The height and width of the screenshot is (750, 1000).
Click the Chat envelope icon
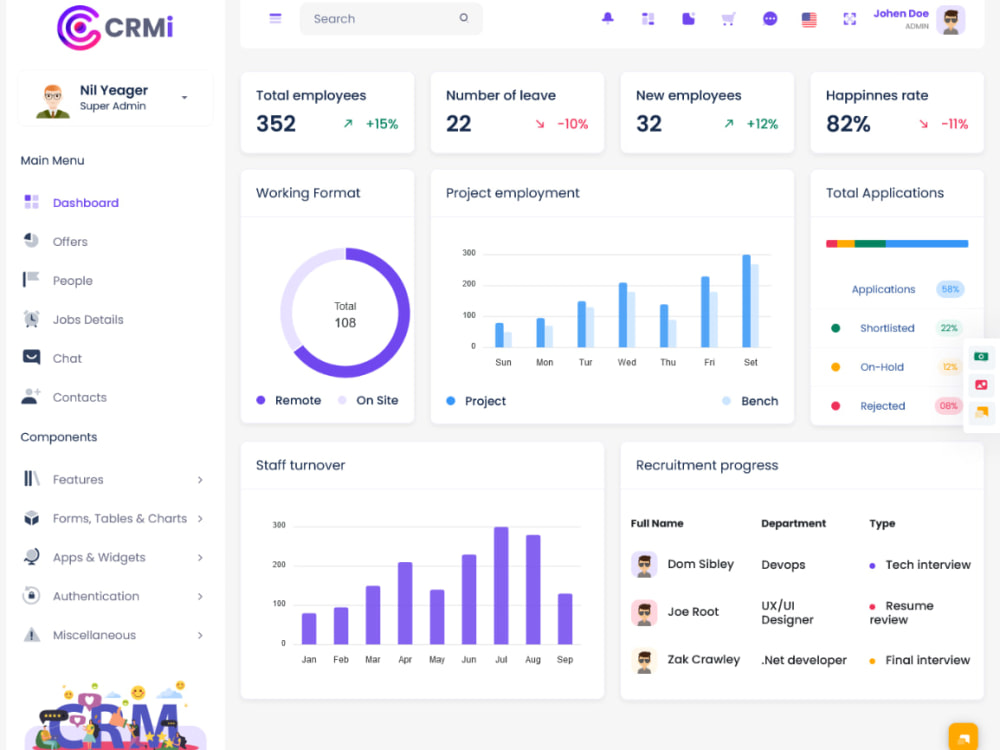(31, 357)
